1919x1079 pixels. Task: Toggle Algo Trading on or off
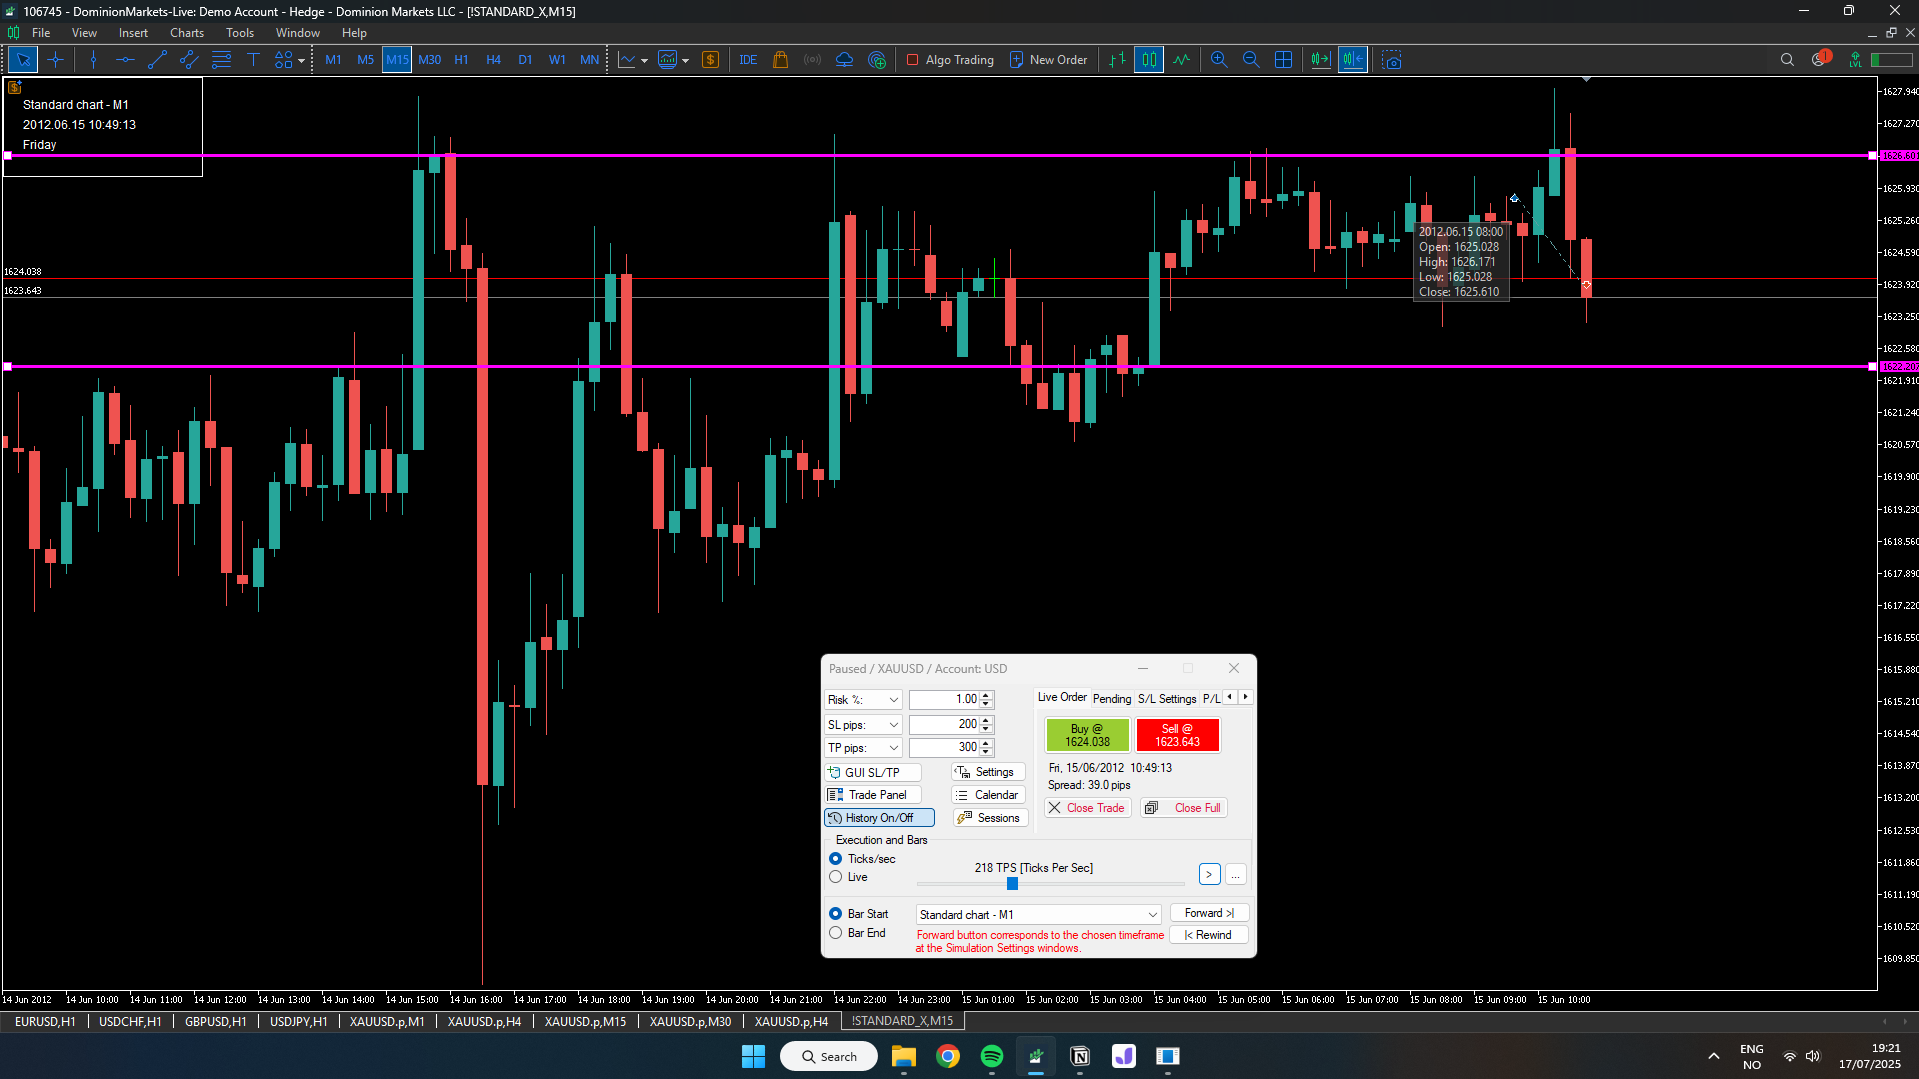(x=950, y=60)
